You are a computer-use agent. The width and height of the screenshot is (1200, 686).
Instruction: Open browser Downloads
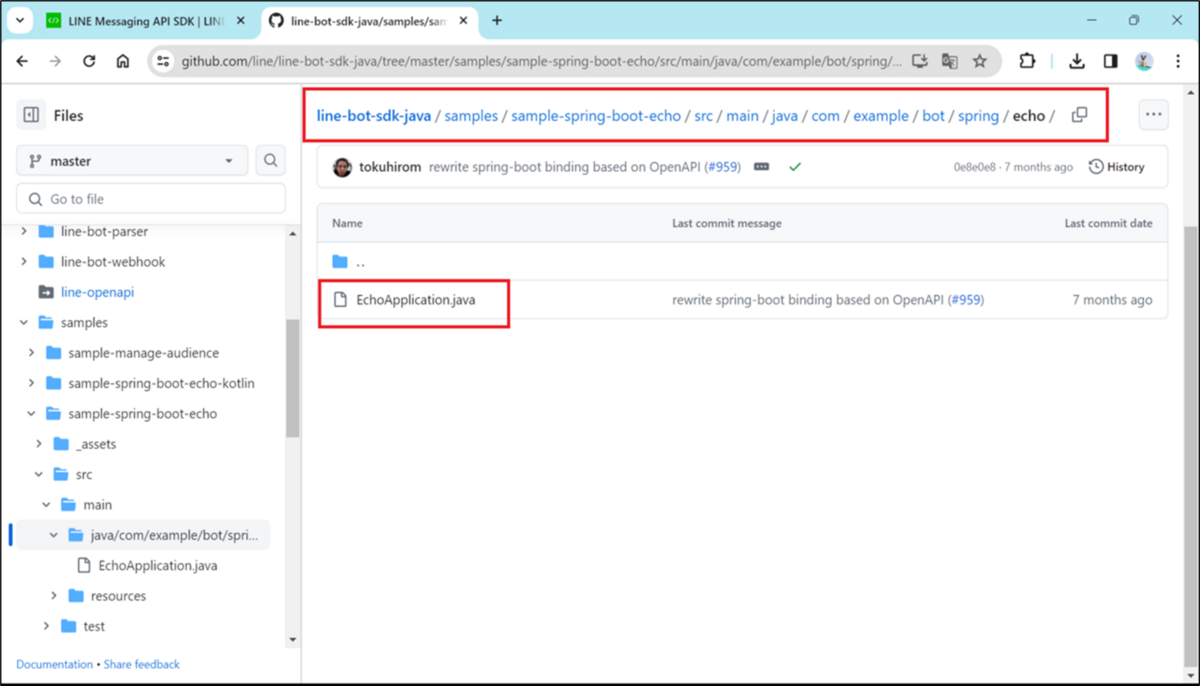coord(1077,61)
